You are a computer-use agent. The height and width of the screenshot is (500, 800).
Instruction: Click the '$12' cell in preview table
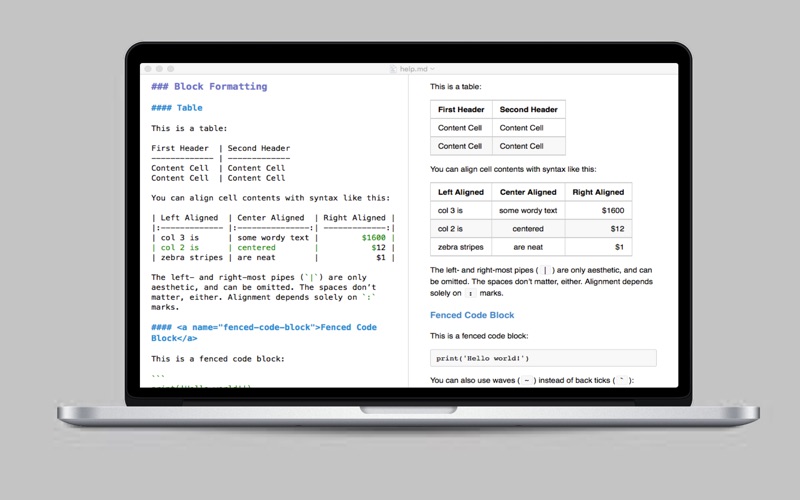tap(598, 229)
